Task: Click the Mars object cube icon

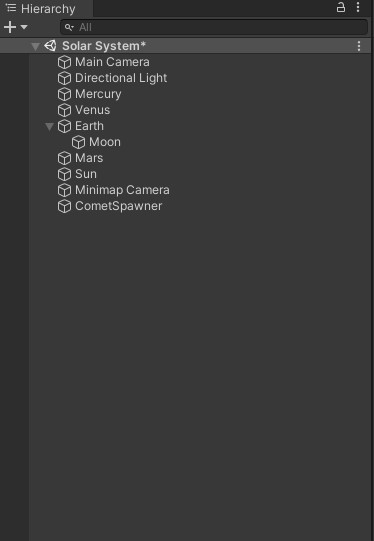Action: point(65,158)
